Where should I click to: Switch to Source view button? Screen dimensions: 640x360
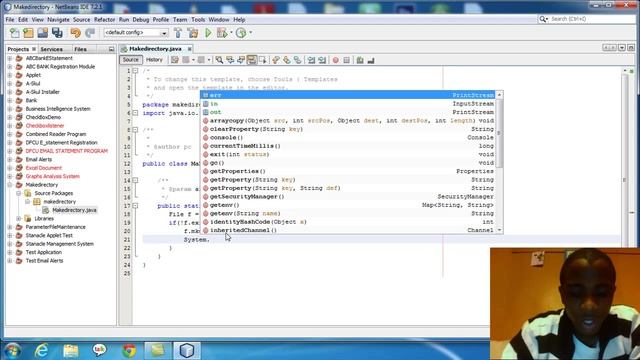click(x=131, y=60)
